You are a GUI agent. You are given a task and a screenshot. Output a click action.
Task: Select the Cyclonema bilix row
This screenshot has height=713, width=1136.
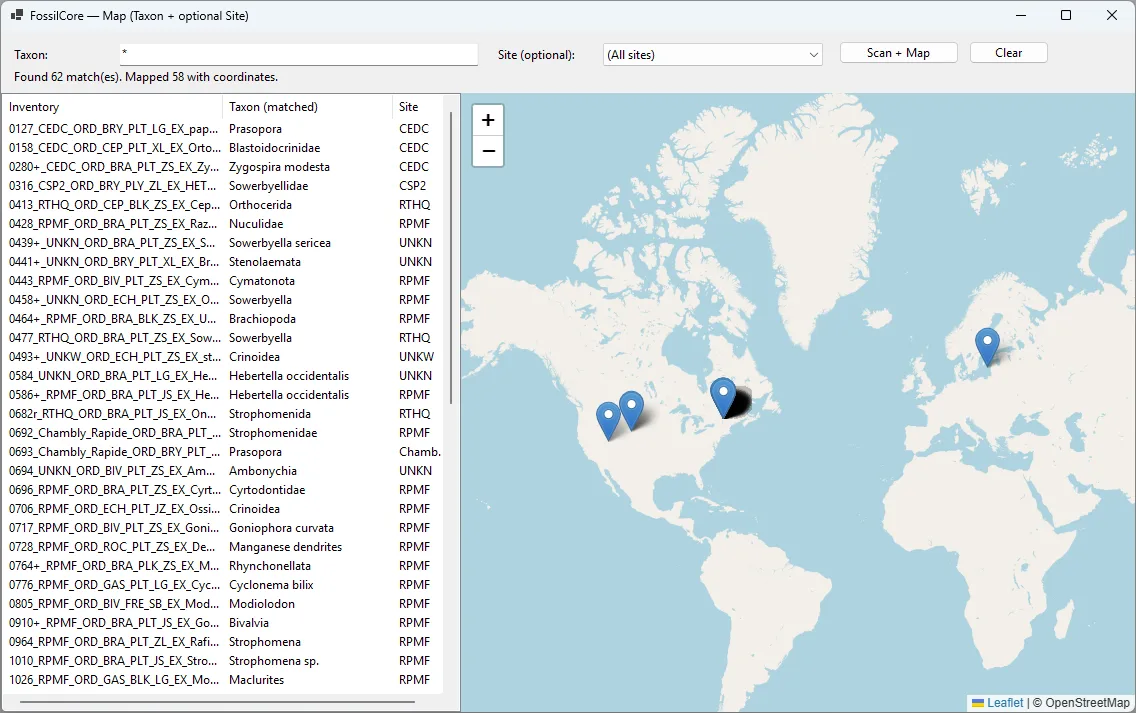pyautogui.click(x=223, y=585)
